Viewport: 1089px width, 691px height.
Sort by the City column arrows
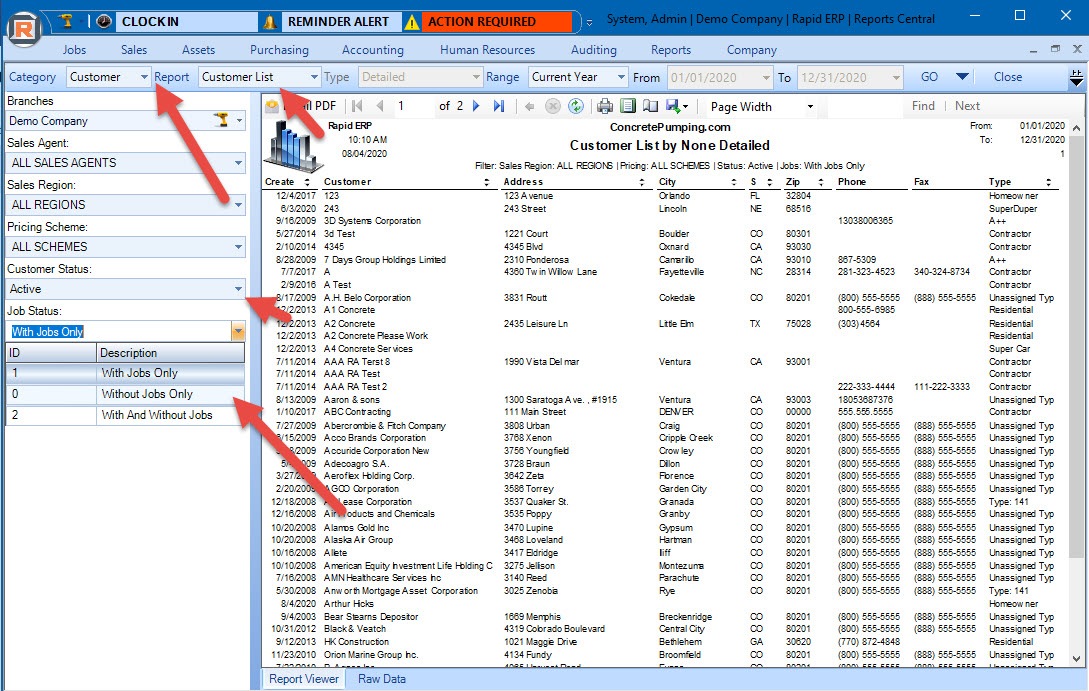point(733,182)
